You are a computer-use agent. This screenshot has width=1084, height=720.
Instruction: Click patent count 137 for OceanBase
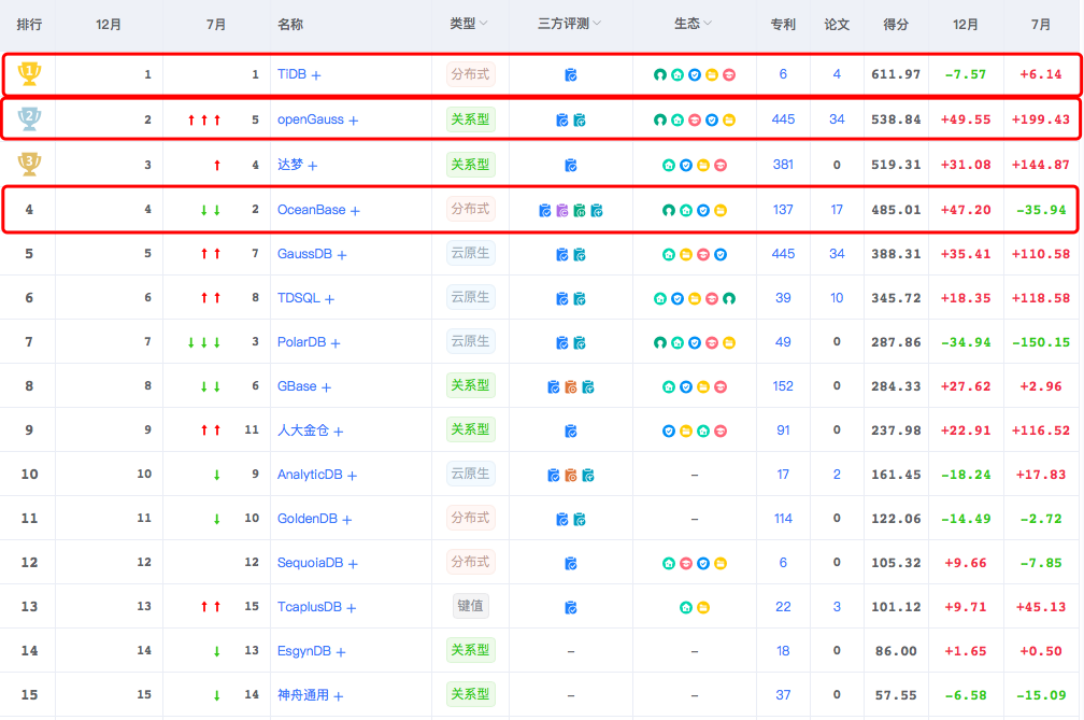point(783,210)
